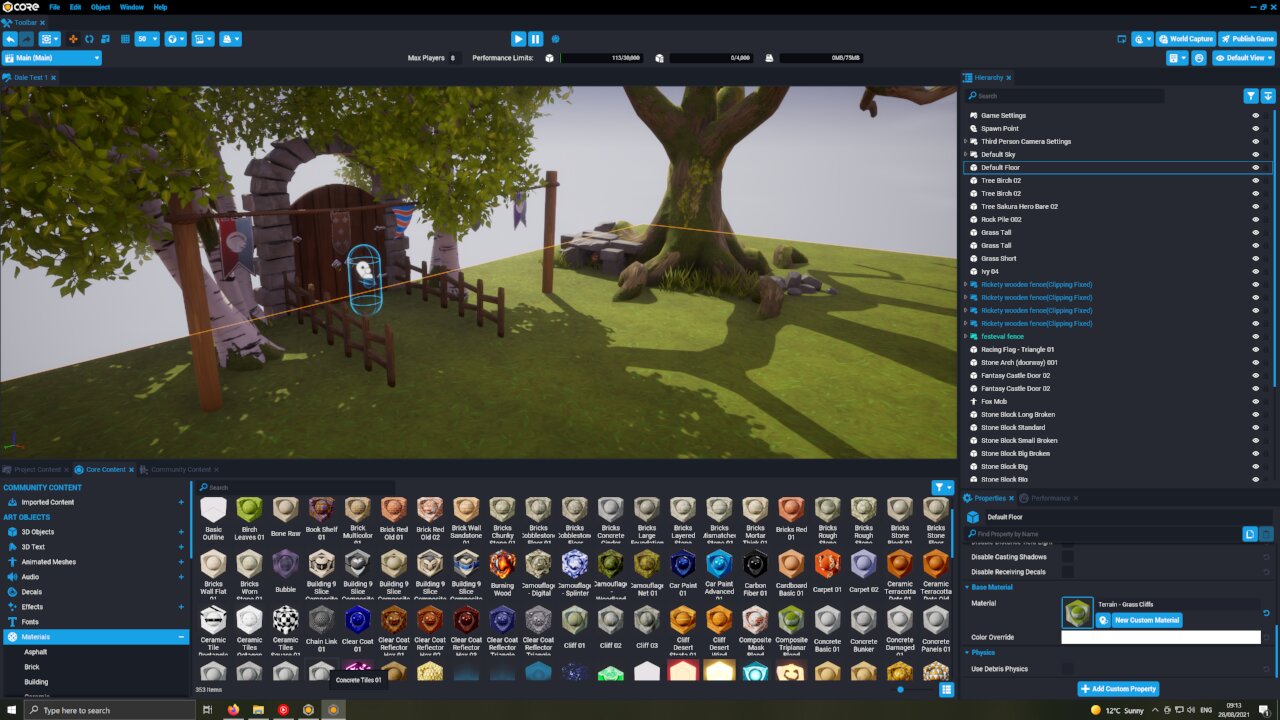Select the Bubble material icon

pos(285,563)
